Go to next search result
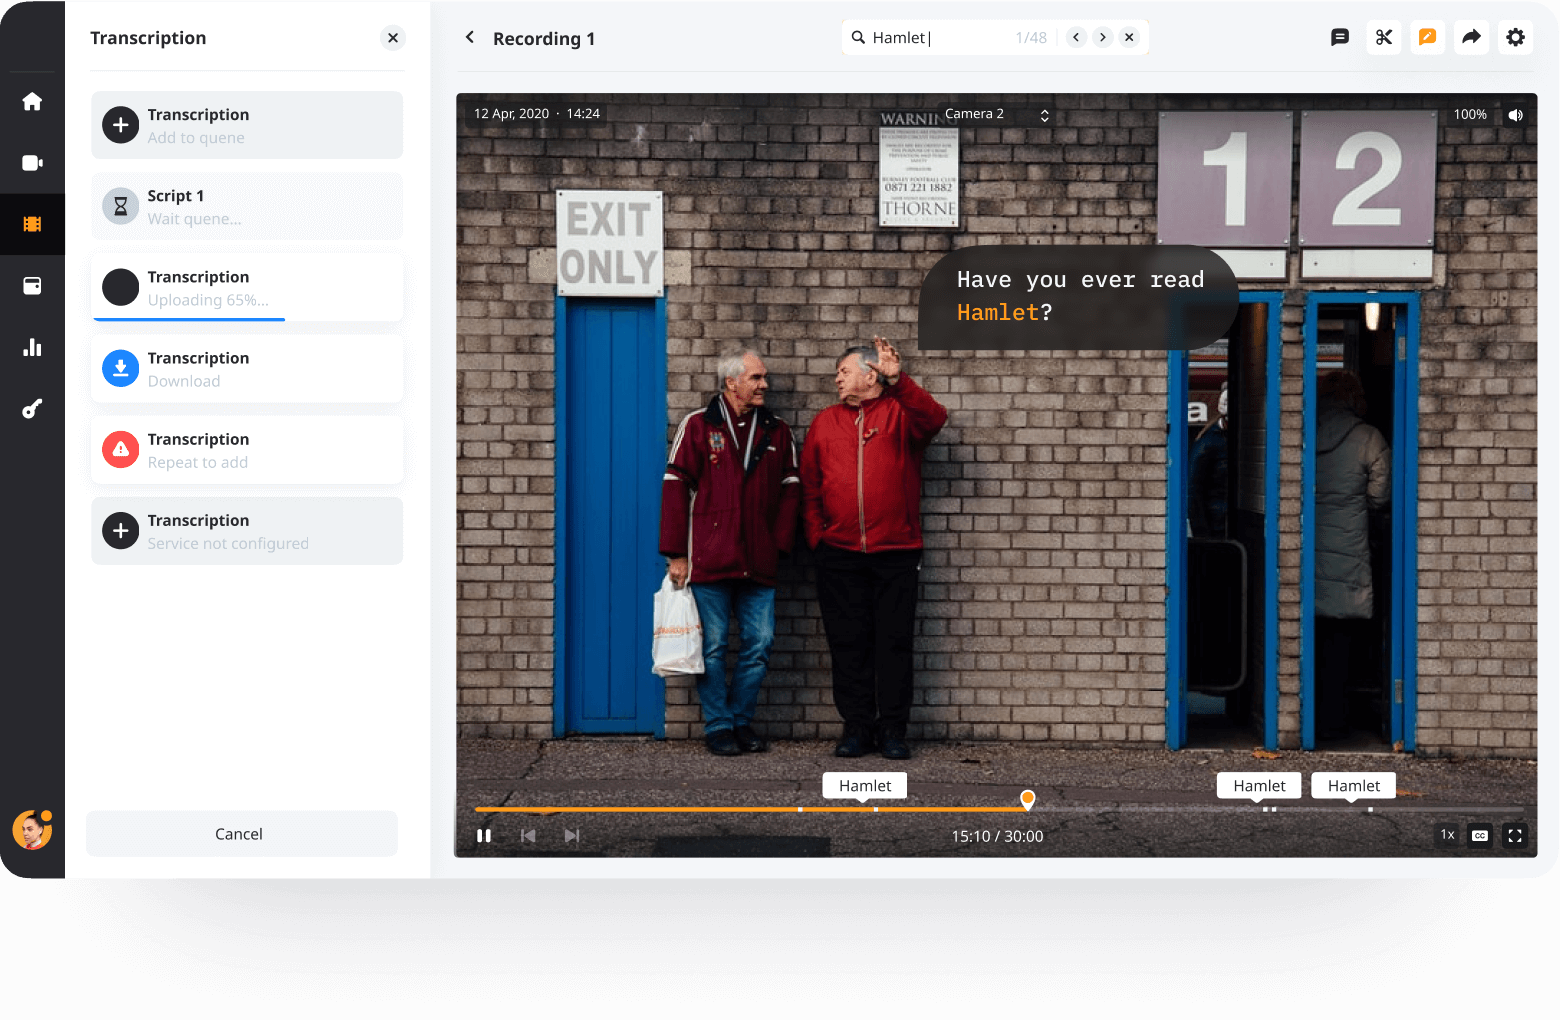1560x1020 pixels. point(1103,38)
